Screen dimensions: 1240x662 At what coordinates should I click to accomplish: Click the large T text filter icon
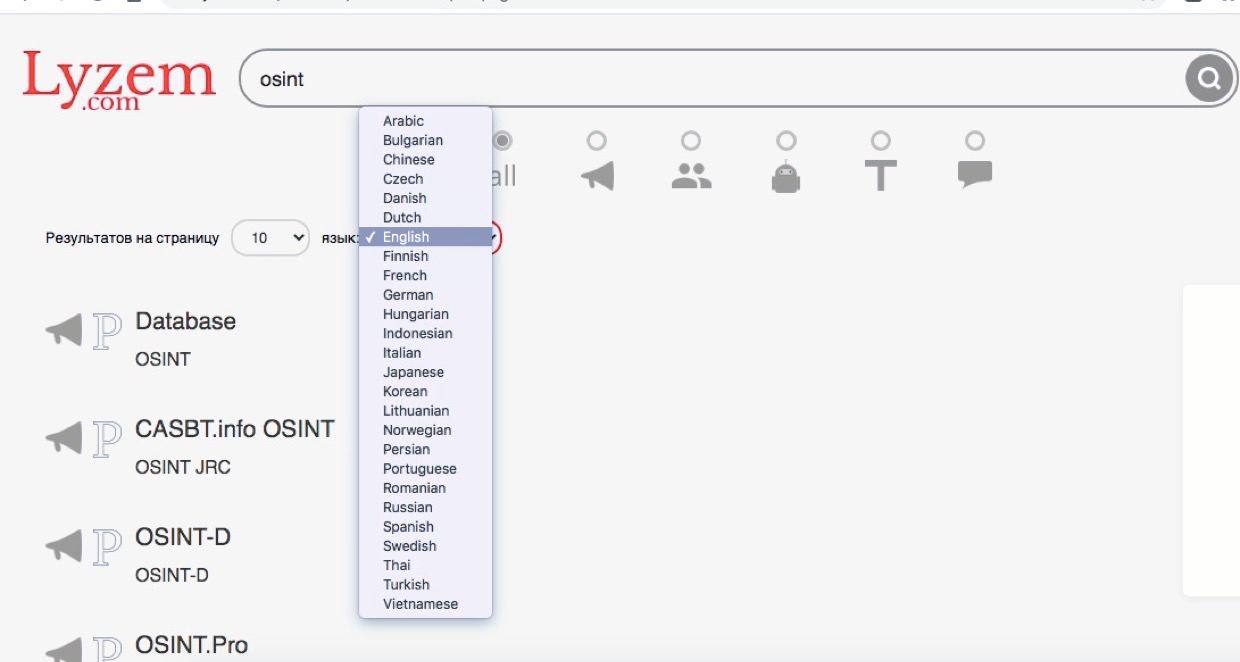click(880, 176)
